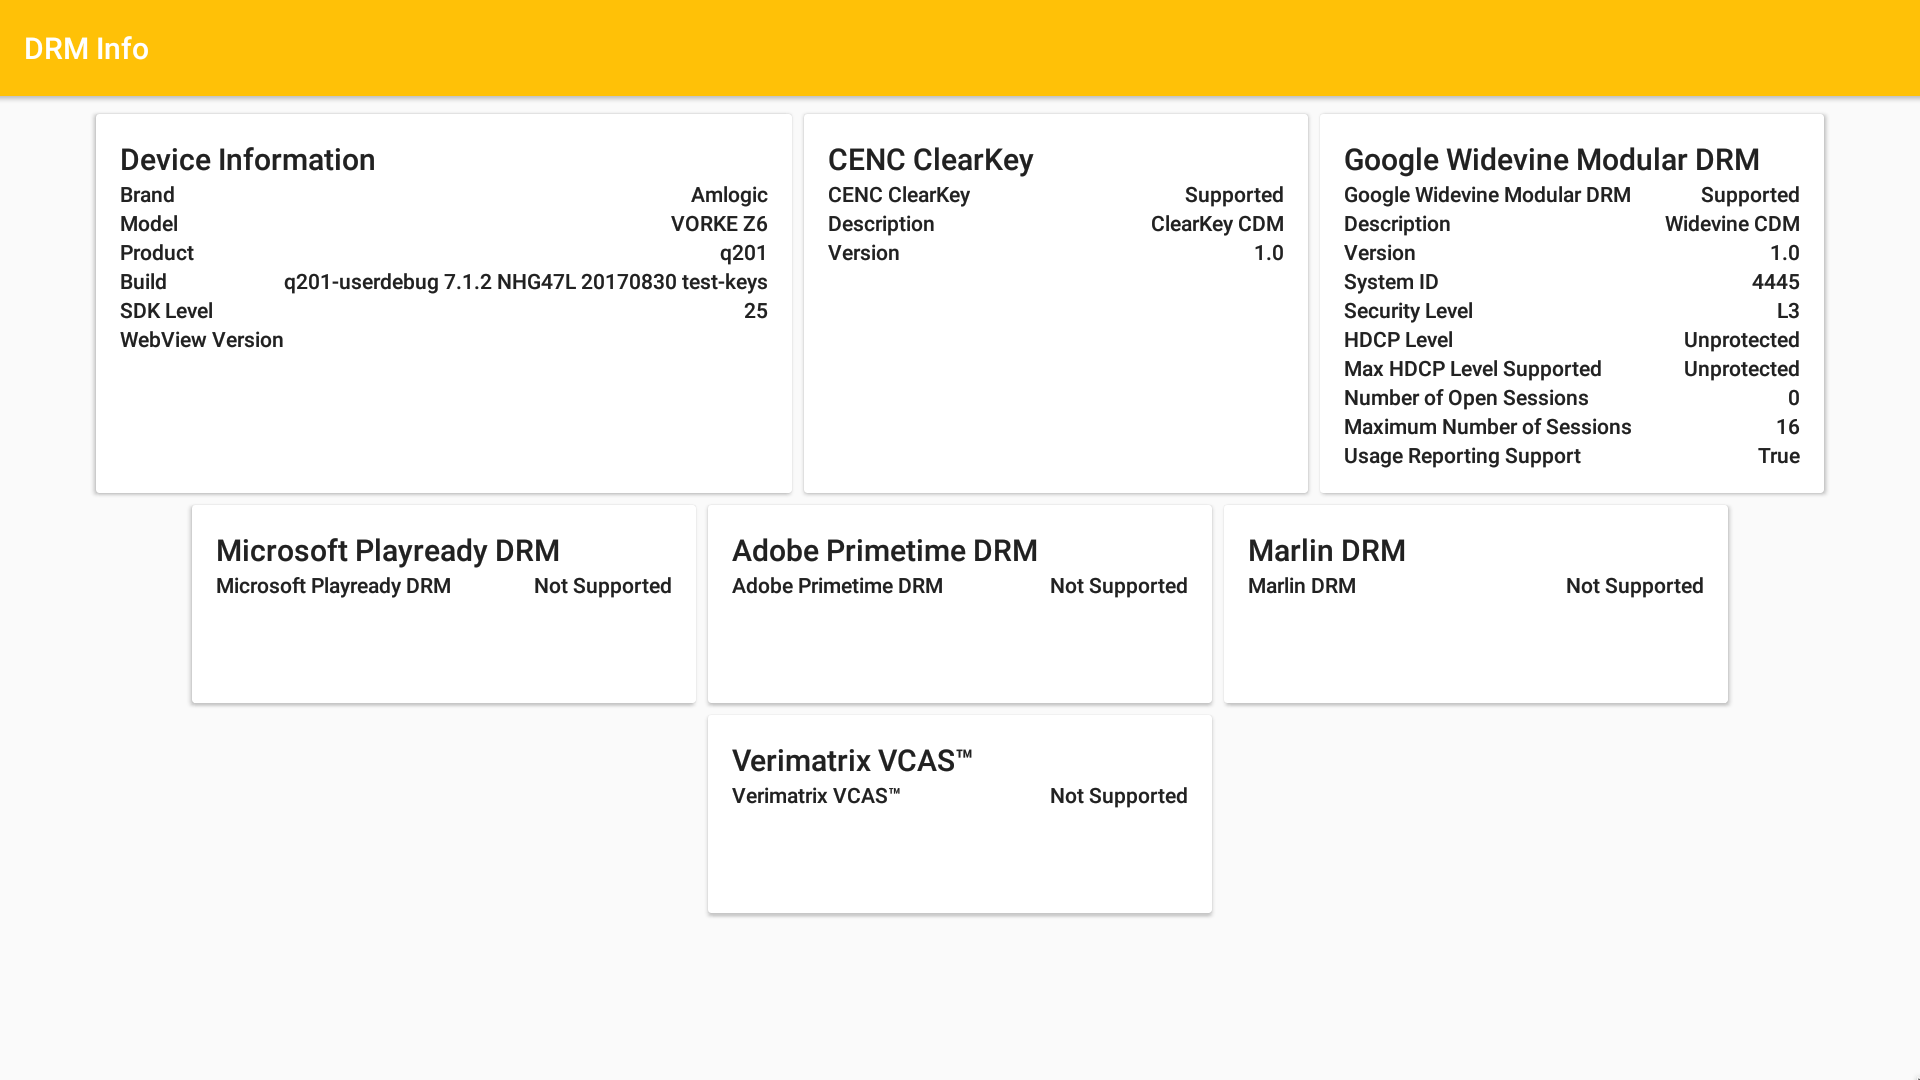The image size is (1920, 1080).
Task: Click the Number of Open Sessions label
Action: pyautogui.click(x=1466, y=398)
